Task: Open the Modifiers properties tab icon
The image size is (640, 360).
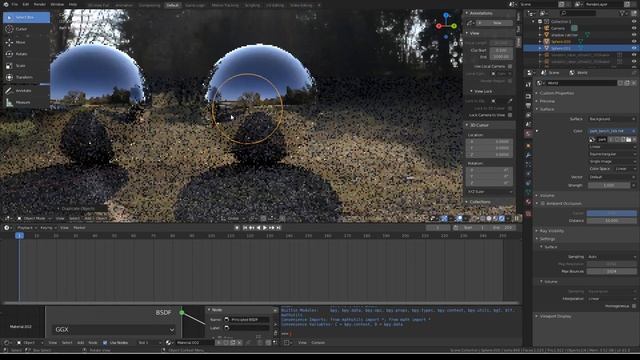Action: (529, 155)
